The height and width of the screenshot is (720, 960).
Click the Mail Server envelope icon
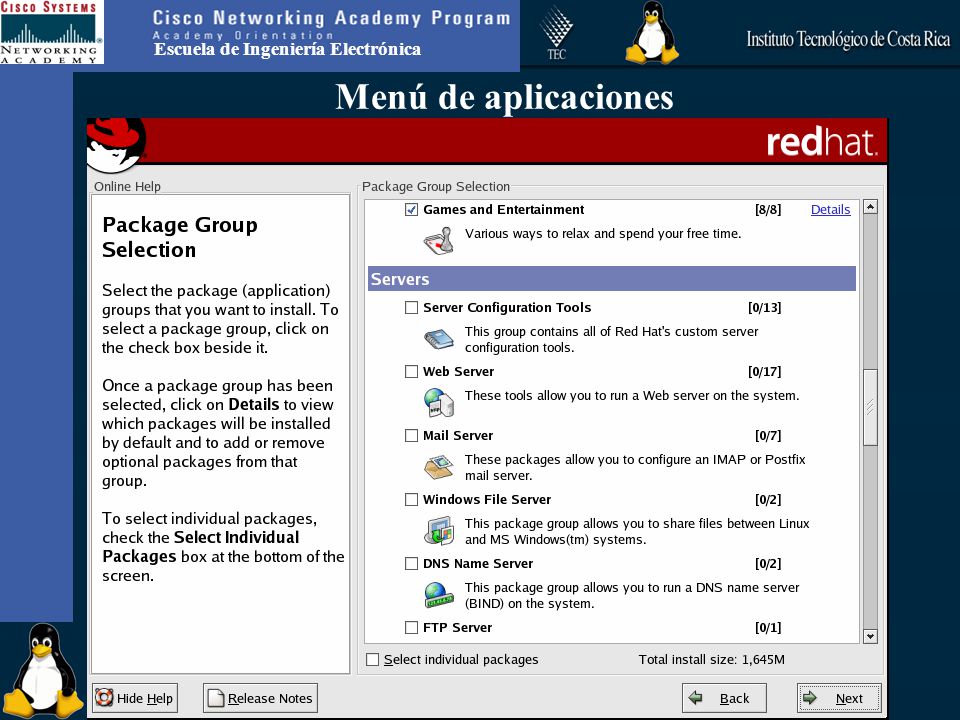(x=439, y=467)
